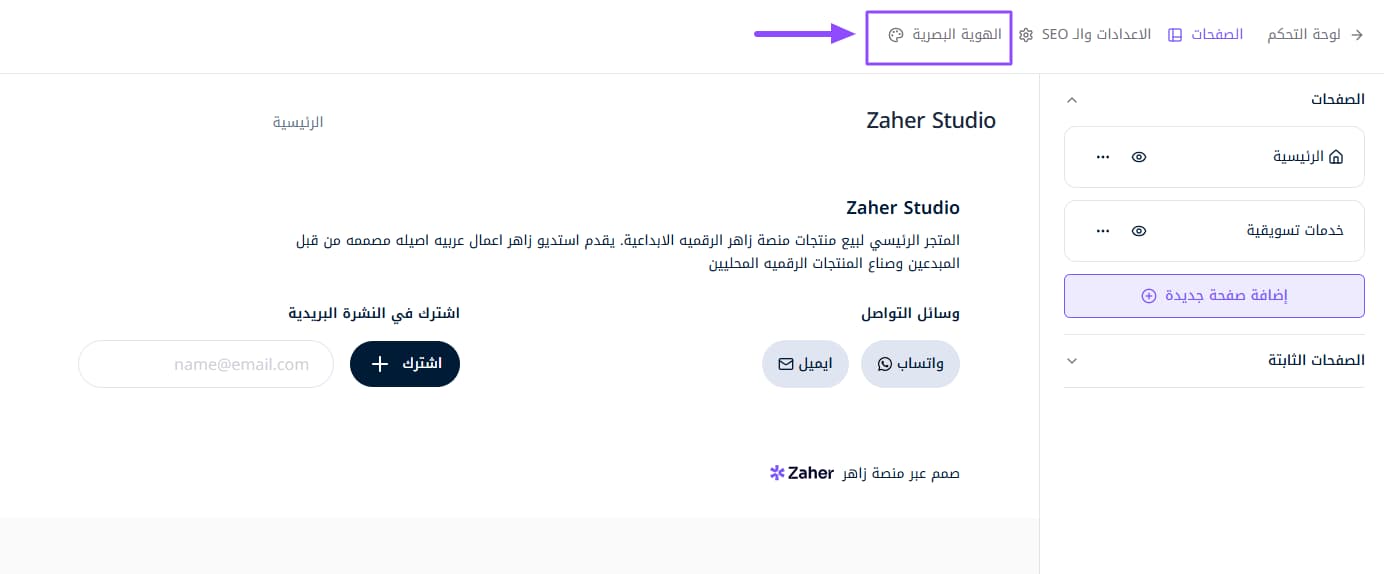Screen dimensions: 1384x574
Task: Click the settings gear icon in top bar
Action: pyautogui.click(x=1026, y=36)
